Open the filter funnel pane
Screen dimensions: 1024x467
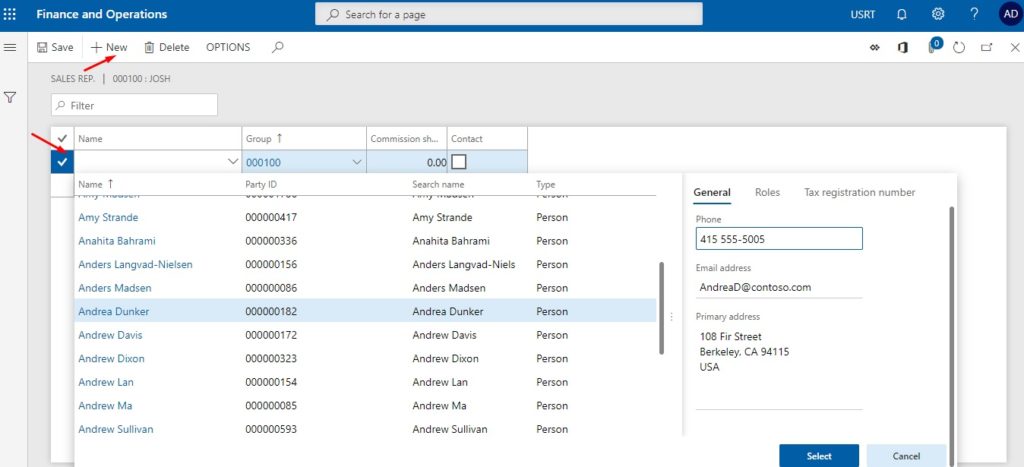pos(10,98)
